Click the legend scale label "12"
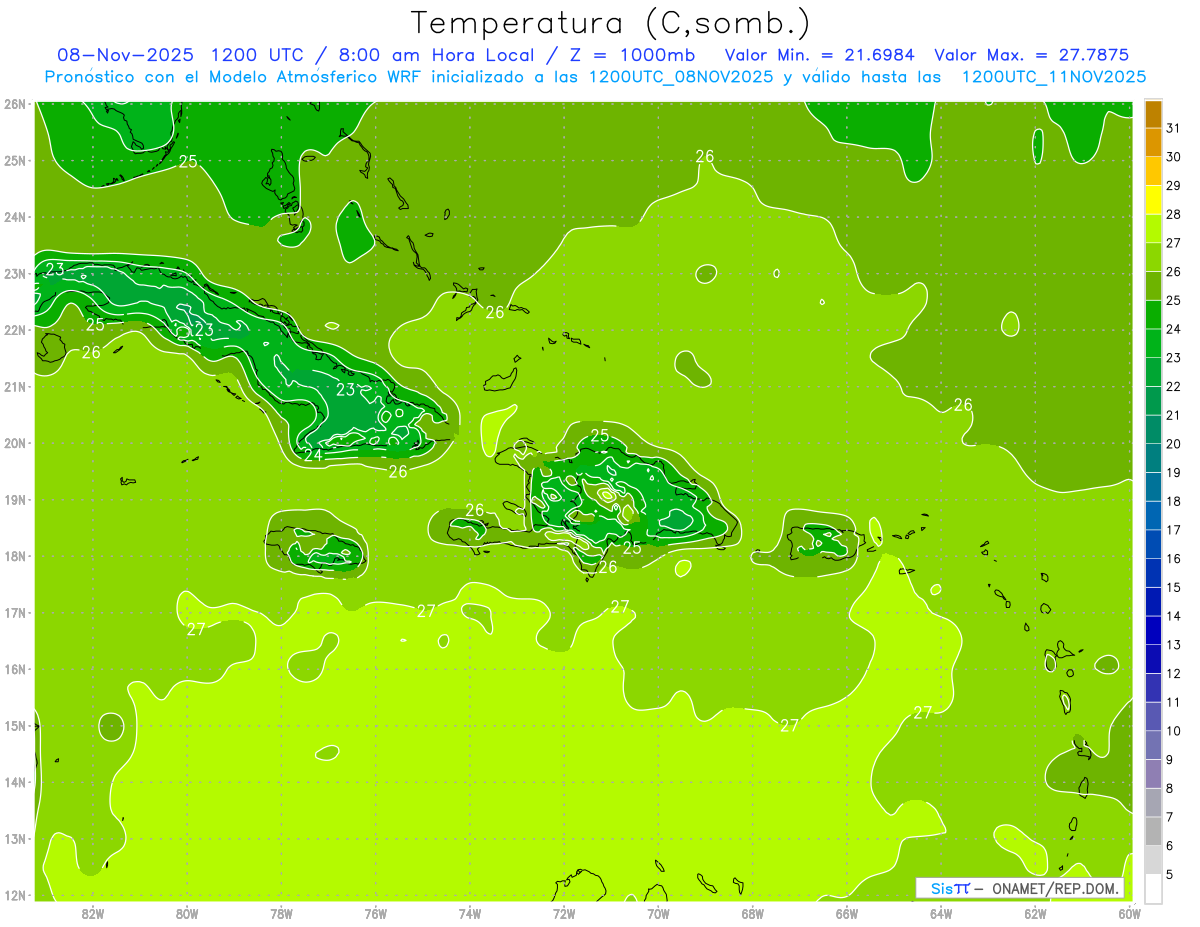This screenshot has width=1200, height=927. tap(1173, 673)
